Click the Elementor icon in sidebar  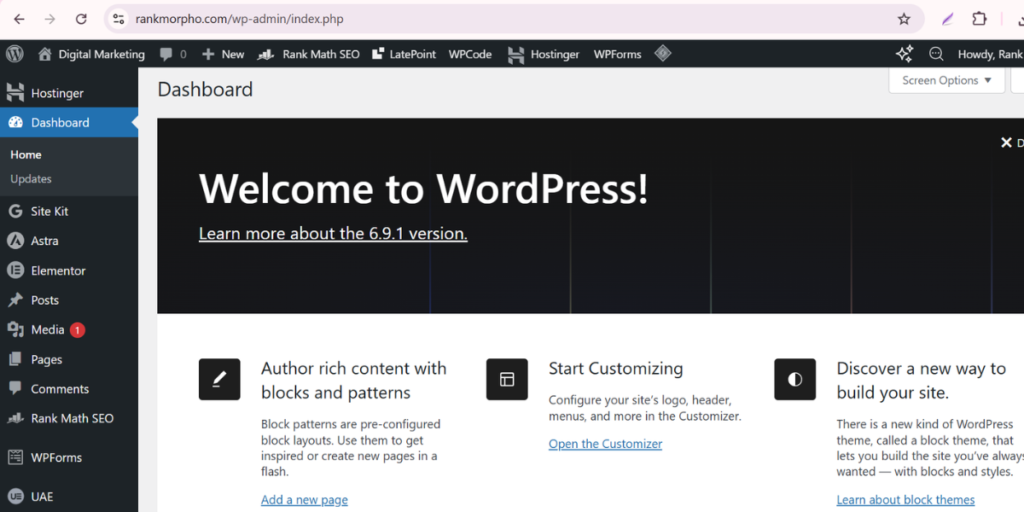point(15,270)
